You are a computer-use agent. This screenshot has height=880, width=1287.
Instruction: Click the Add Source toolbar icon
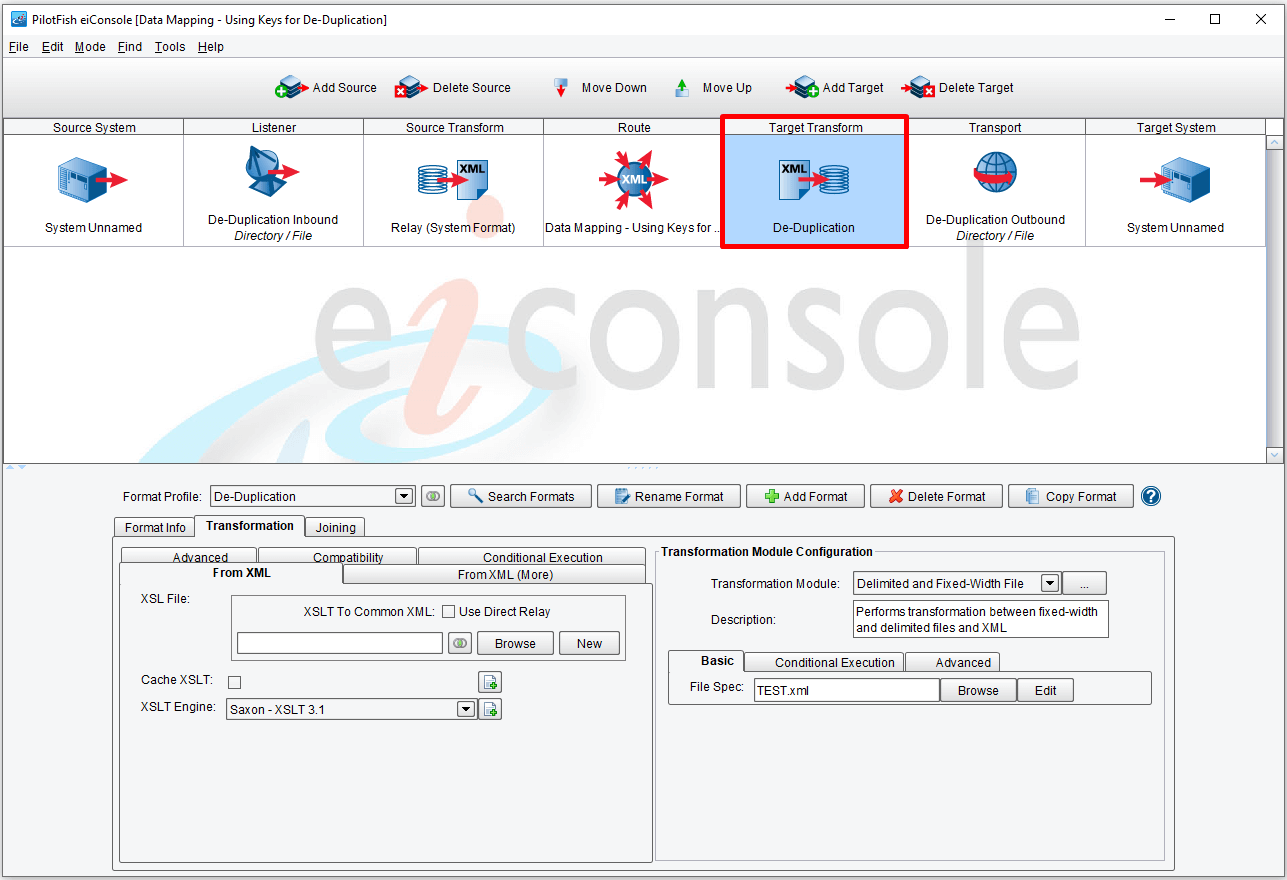pos(291,87)
